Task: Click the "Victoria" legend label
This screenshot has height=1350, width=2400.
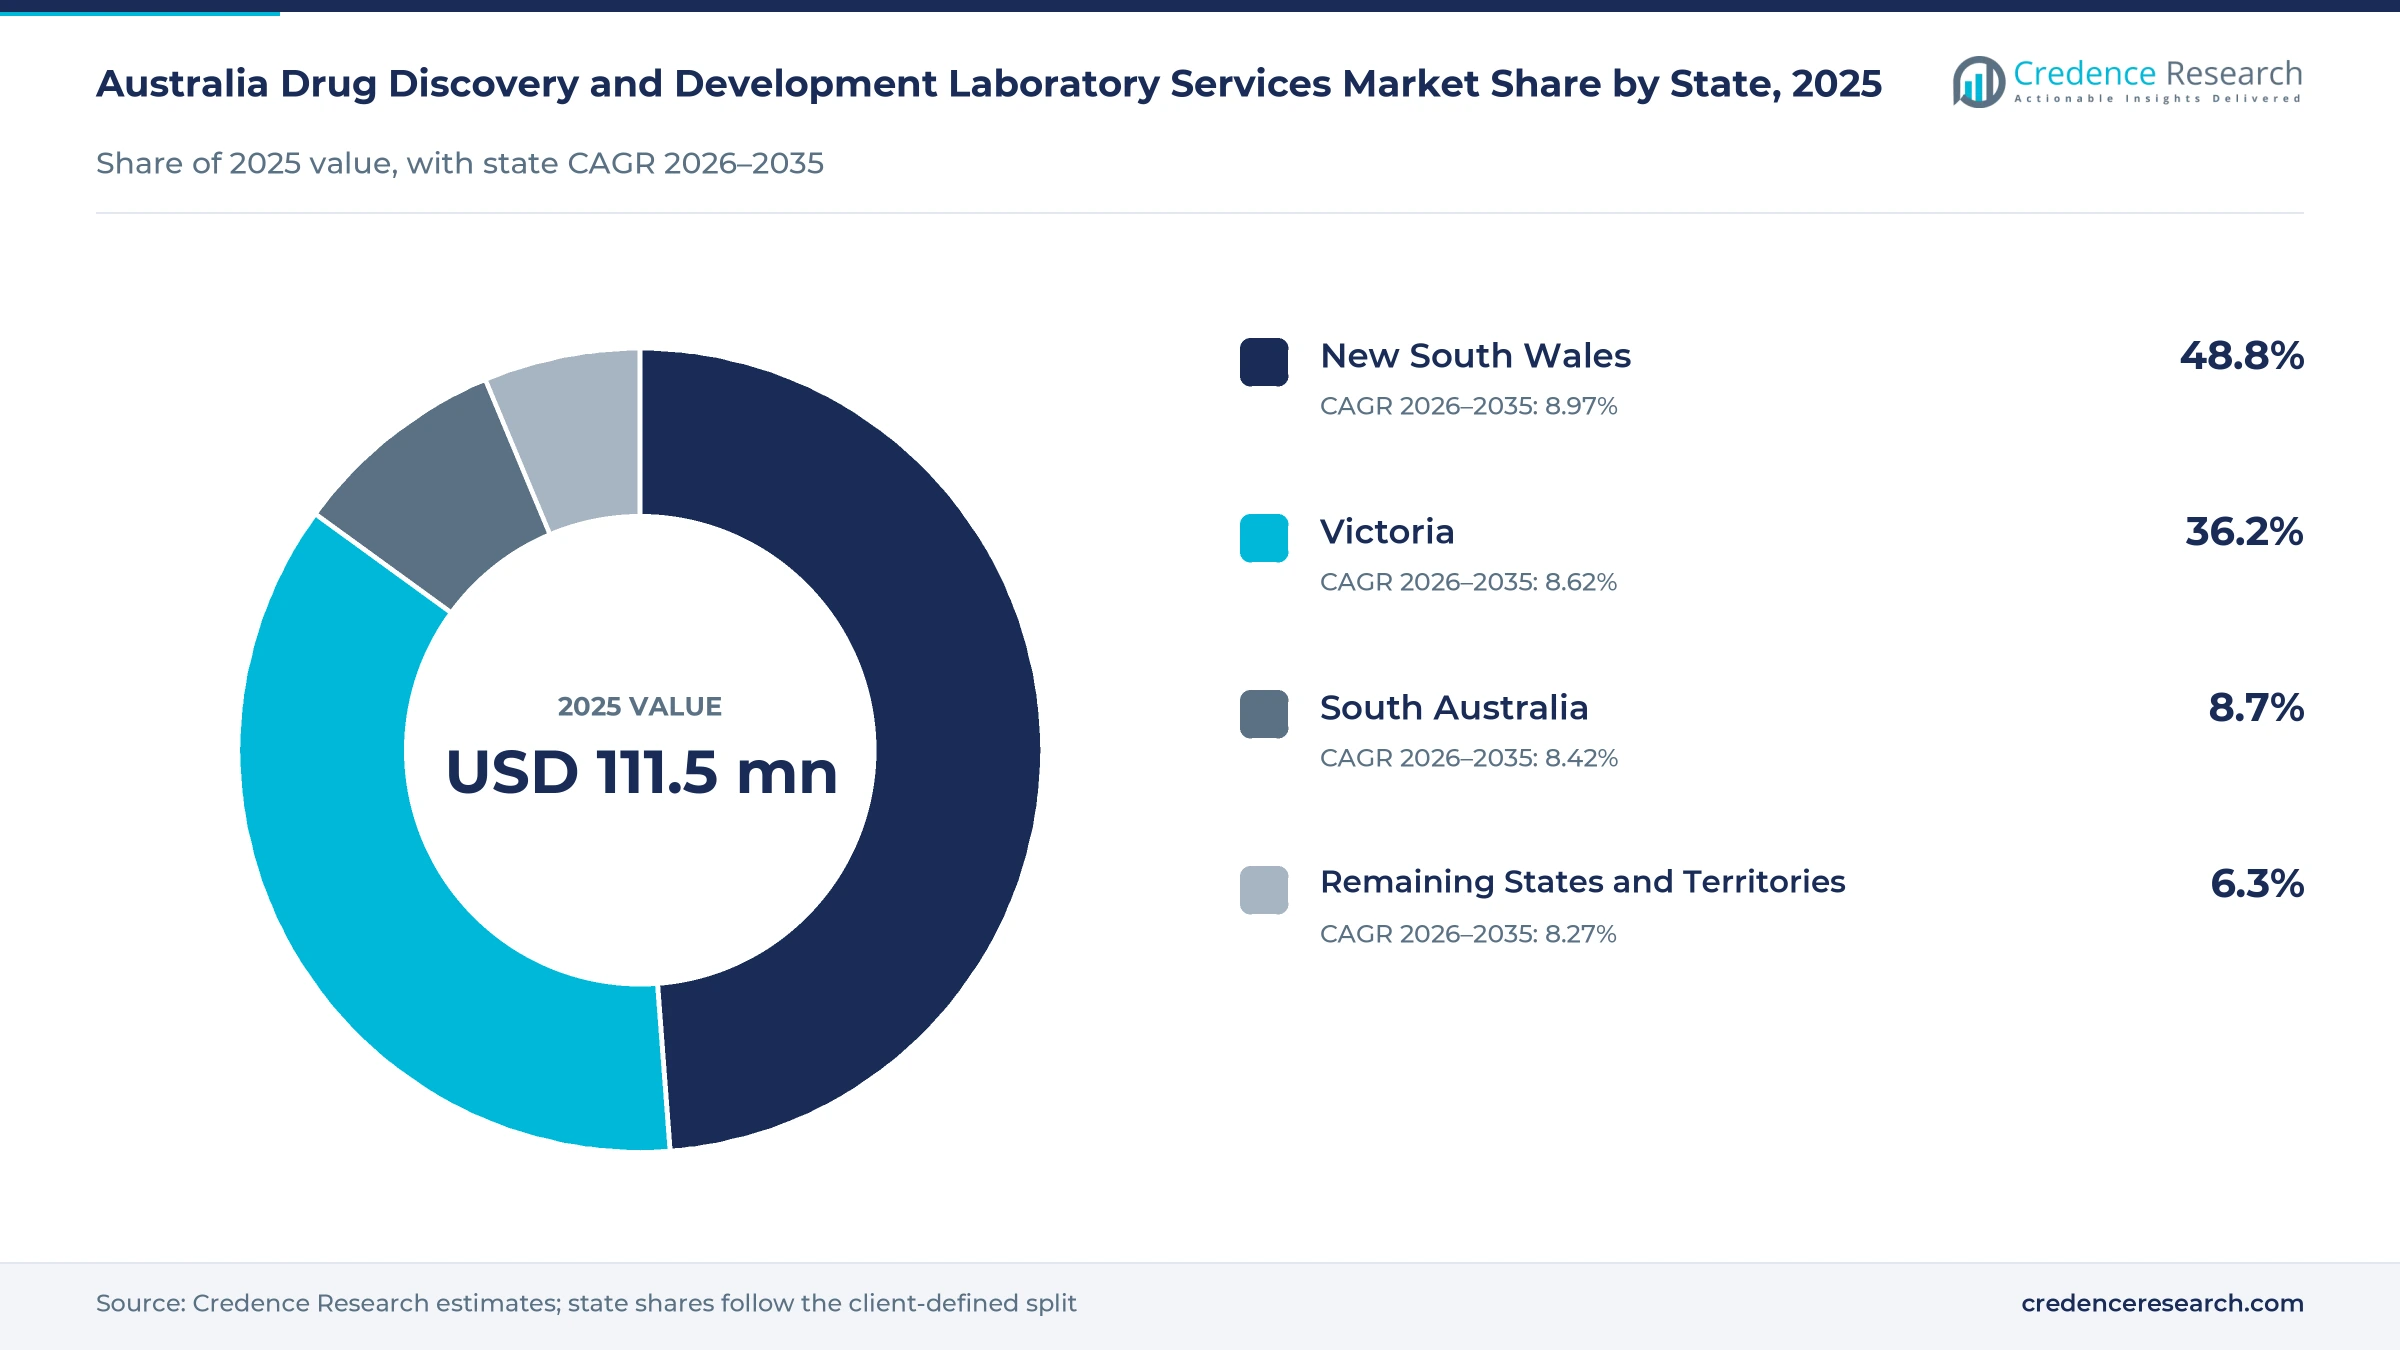Action: (1387, 532)
